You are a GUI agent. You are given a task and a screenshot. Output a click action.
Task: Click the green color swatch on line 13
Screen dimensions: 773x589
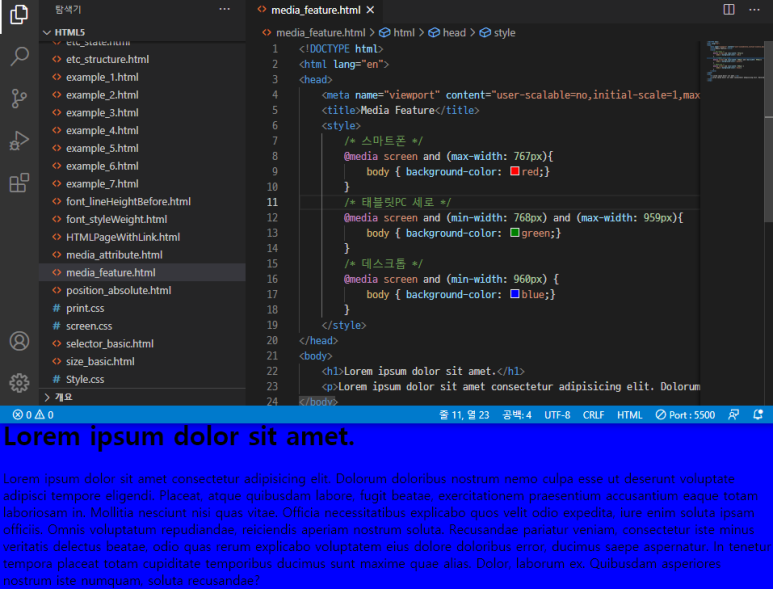point(515,233)
